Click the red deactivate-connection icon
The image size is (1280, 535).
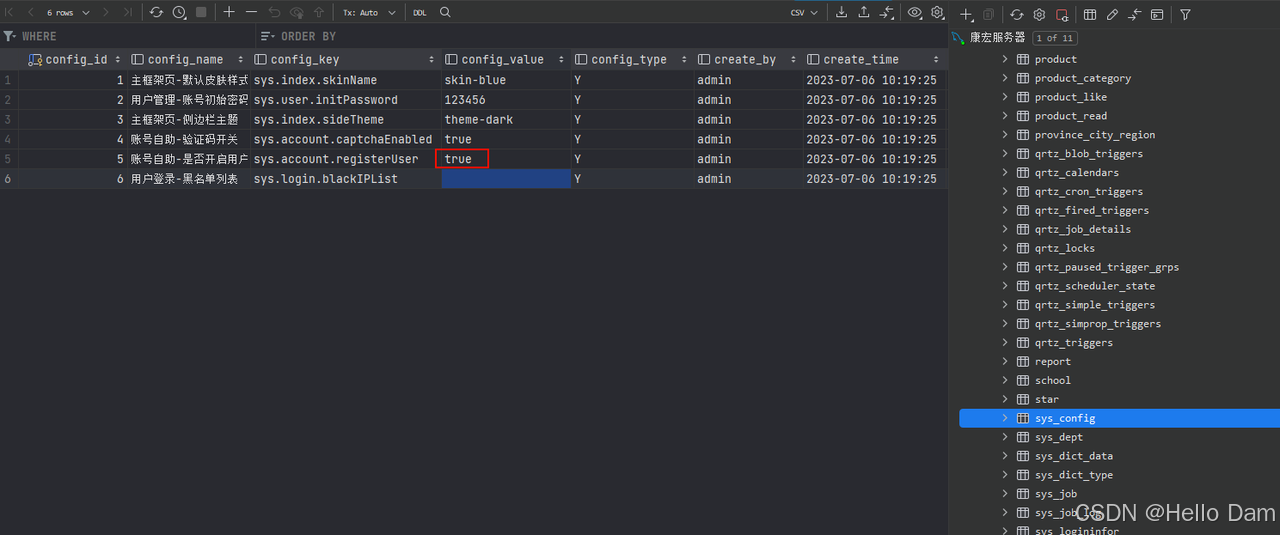point(1062,14)
